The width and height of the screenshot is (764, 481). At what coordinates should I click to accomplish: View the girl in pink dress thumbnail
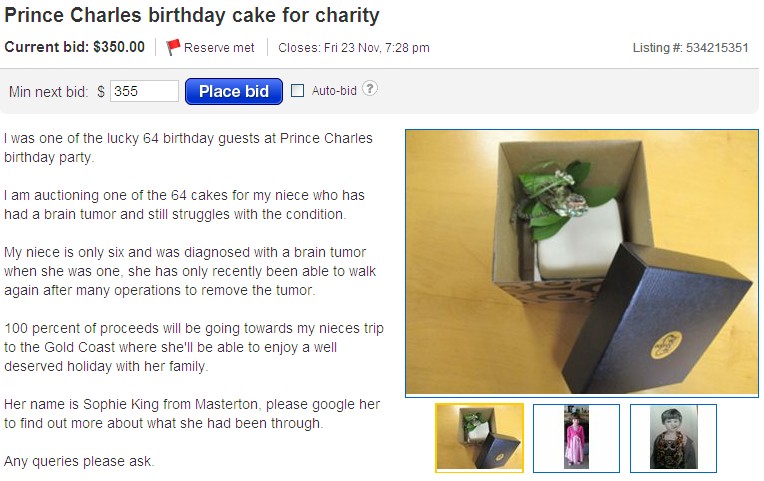coord(576,437)
